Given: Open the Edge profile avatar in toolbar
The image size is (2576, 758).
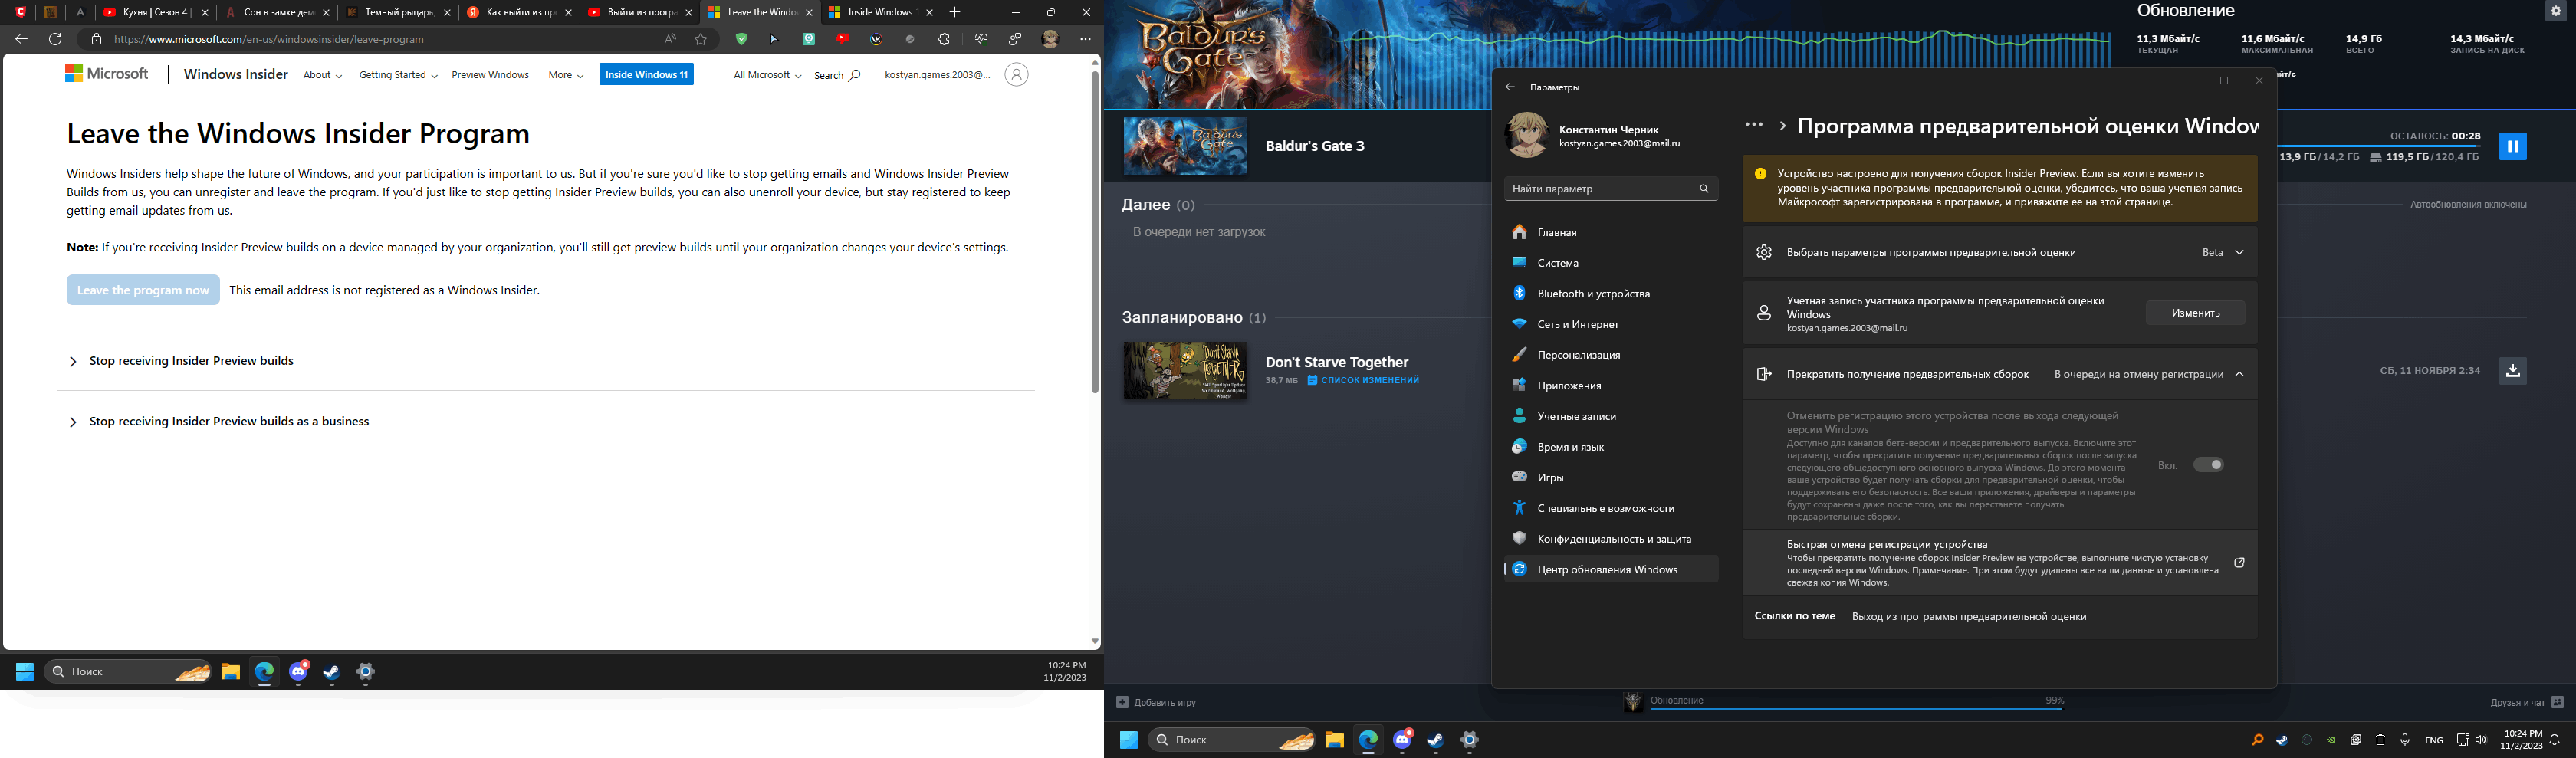Looking at the screenshot, I should [x=1050, y=39].
